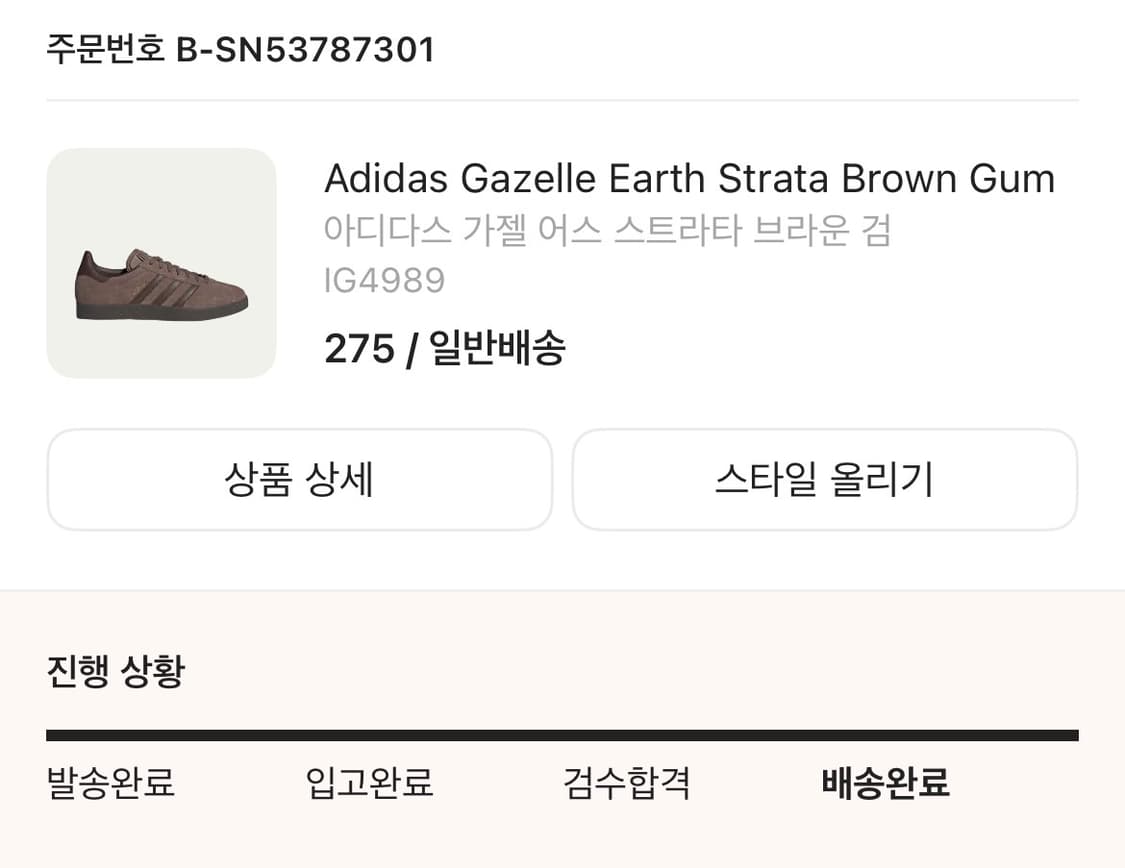Click the product name Adidas Gazelle Earth Strata
The width and height of the screenshot is (1125, 868).
[690, 178]
